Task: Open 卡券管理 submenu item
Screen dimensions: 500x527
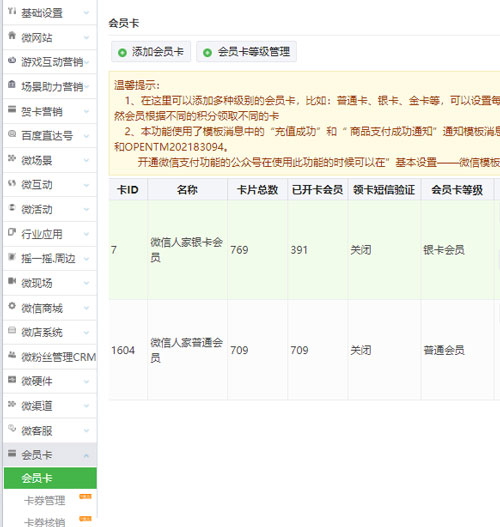Action: click(44, 500)
